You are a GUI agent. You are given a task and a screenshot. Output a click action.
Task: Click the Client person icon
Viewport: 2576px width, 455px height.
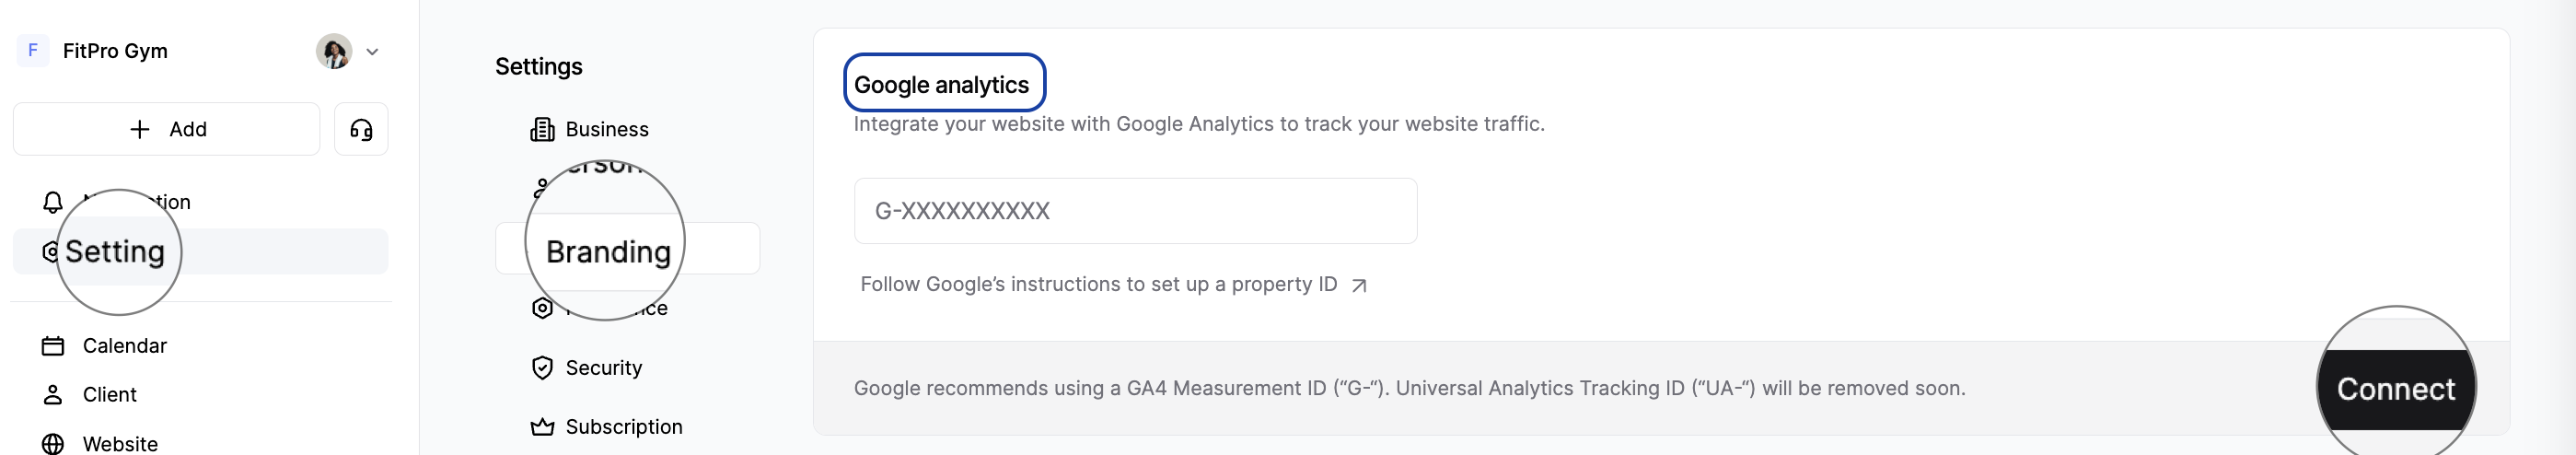click(53, 395)
